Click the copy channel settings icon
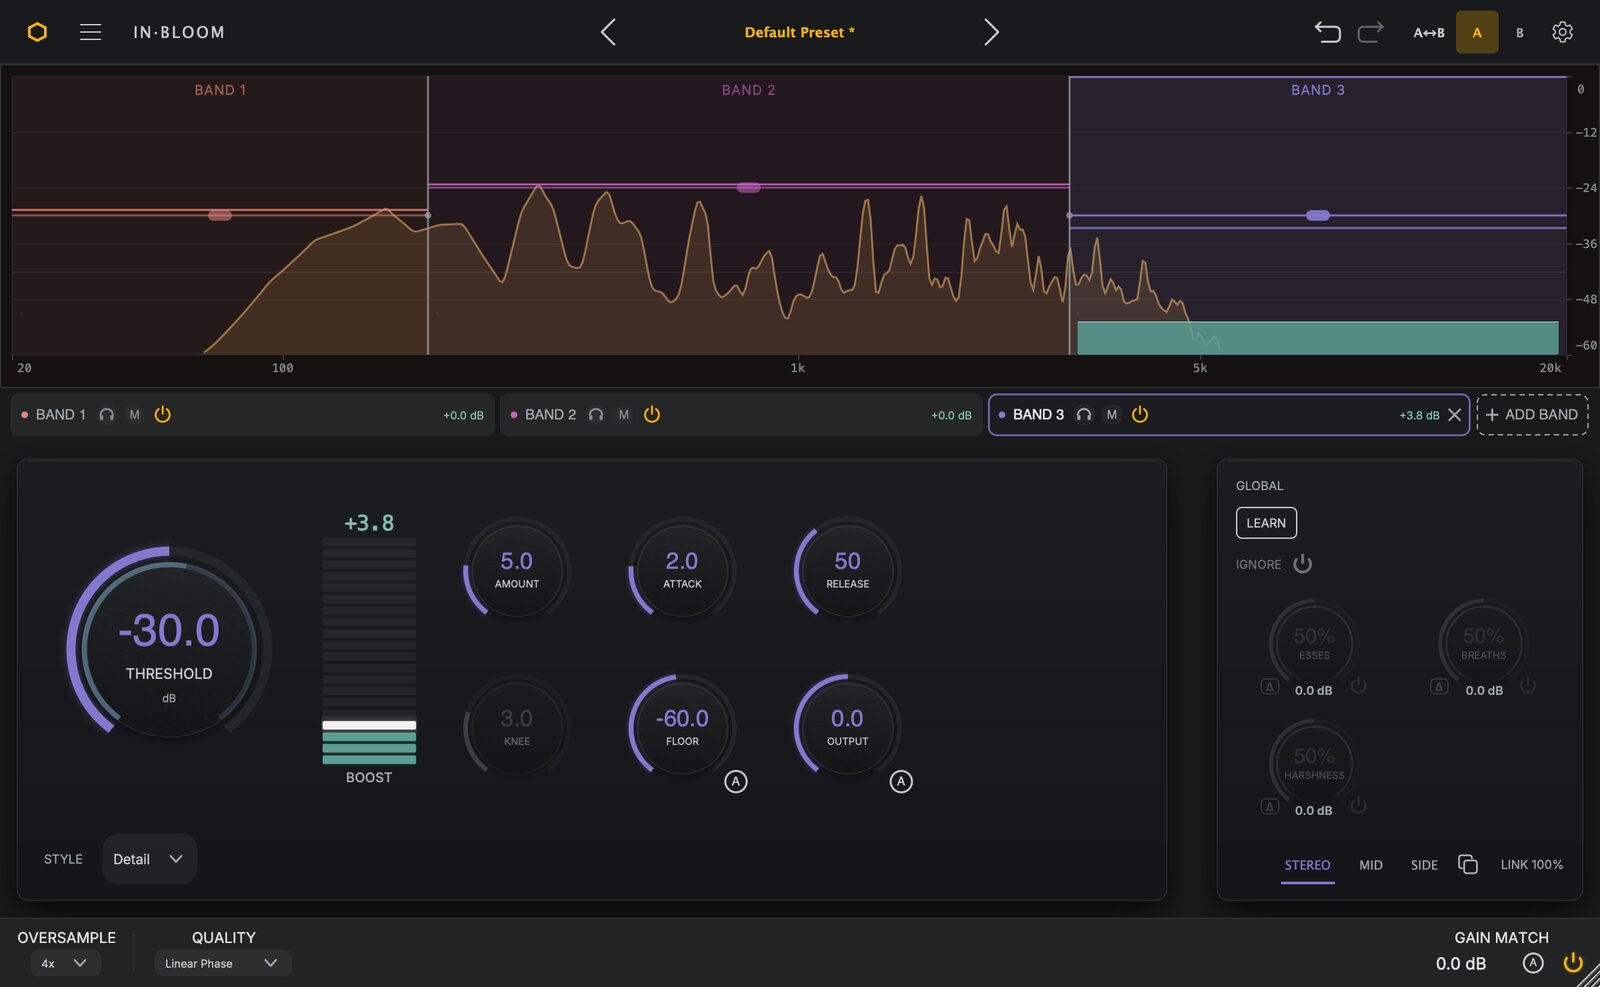The width and height of the screenshot is (1600, 987). pyautogui.click(x=1468, y=864)
